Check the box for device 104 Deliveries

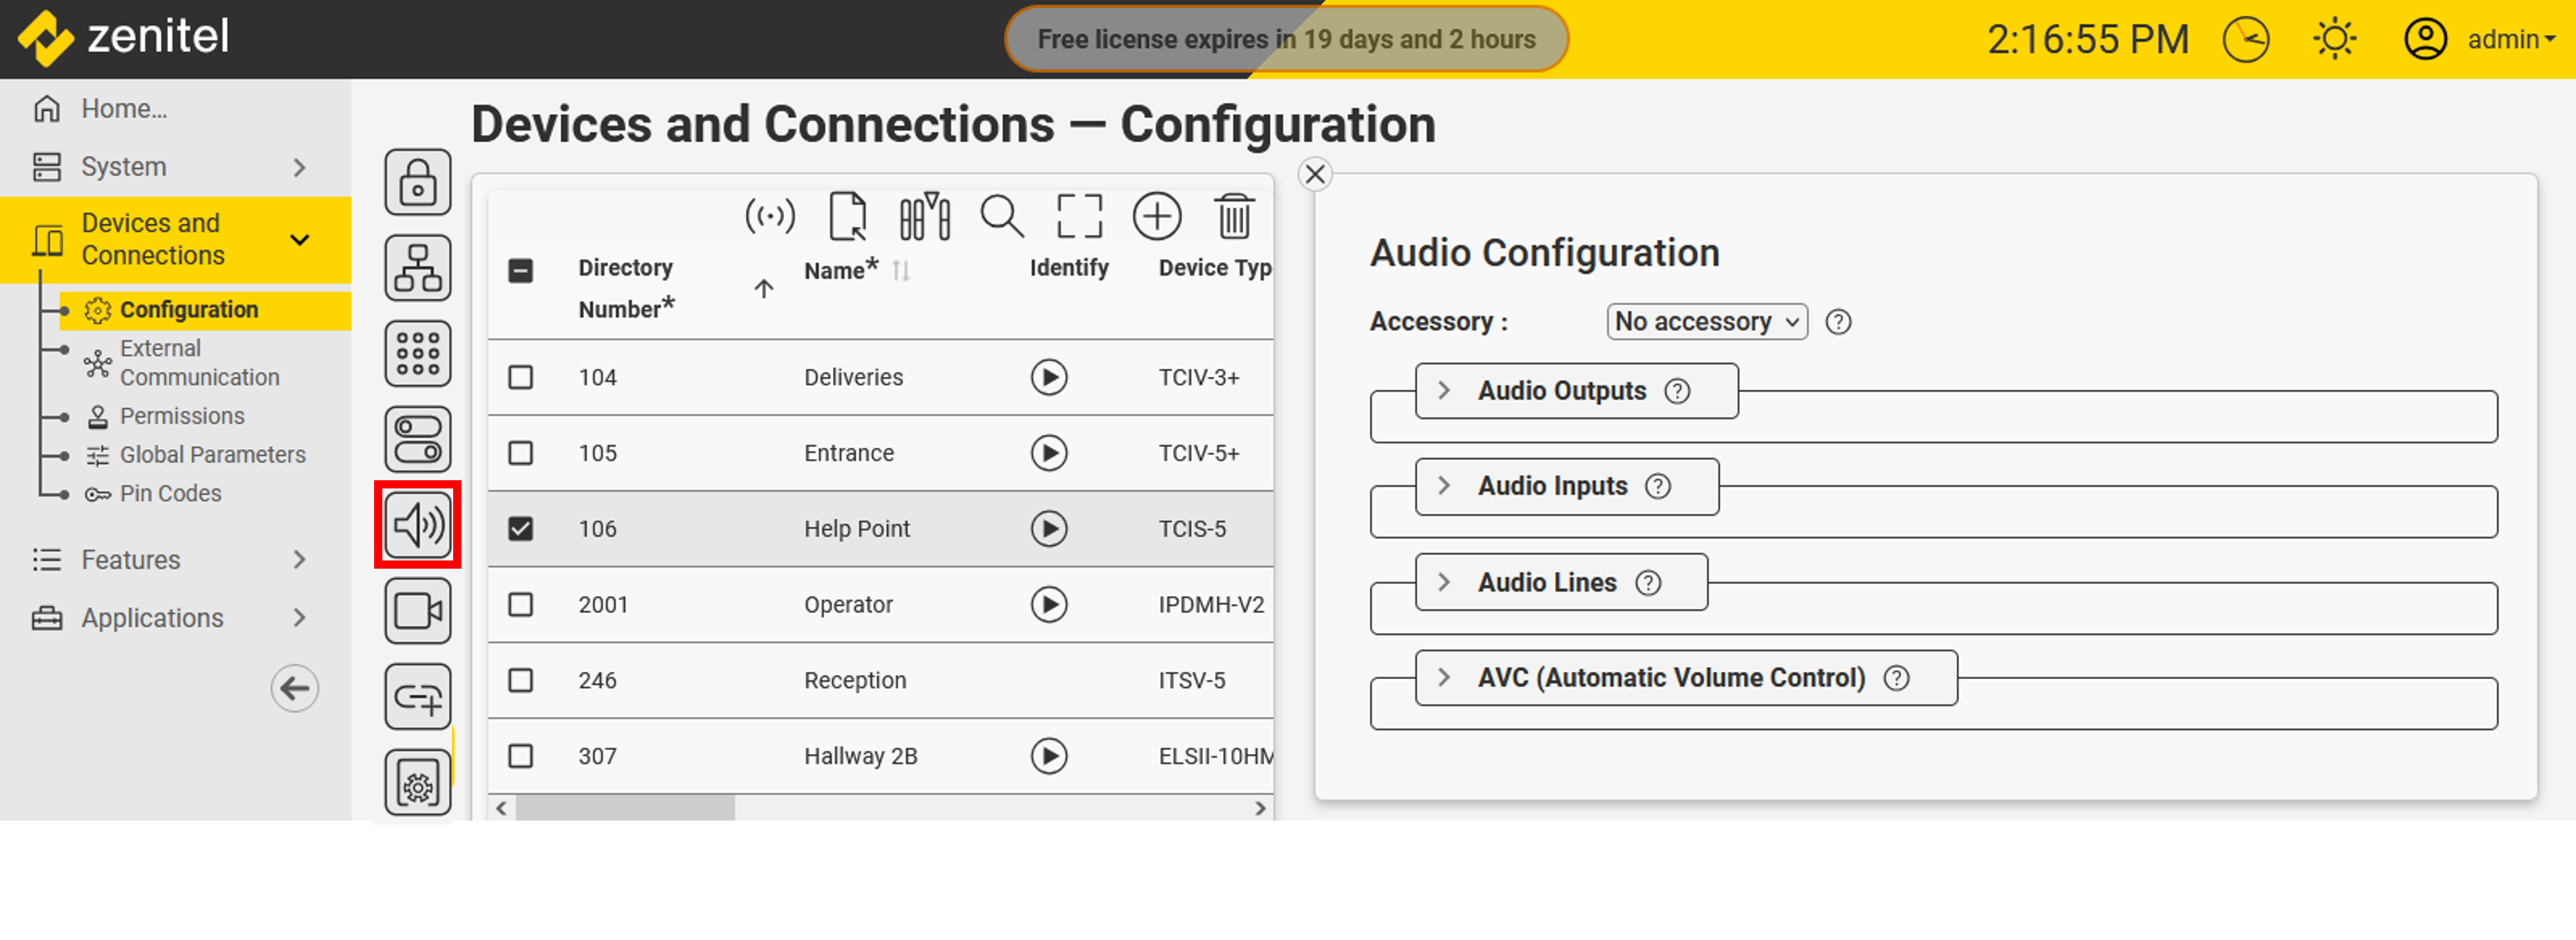(521, 377)
